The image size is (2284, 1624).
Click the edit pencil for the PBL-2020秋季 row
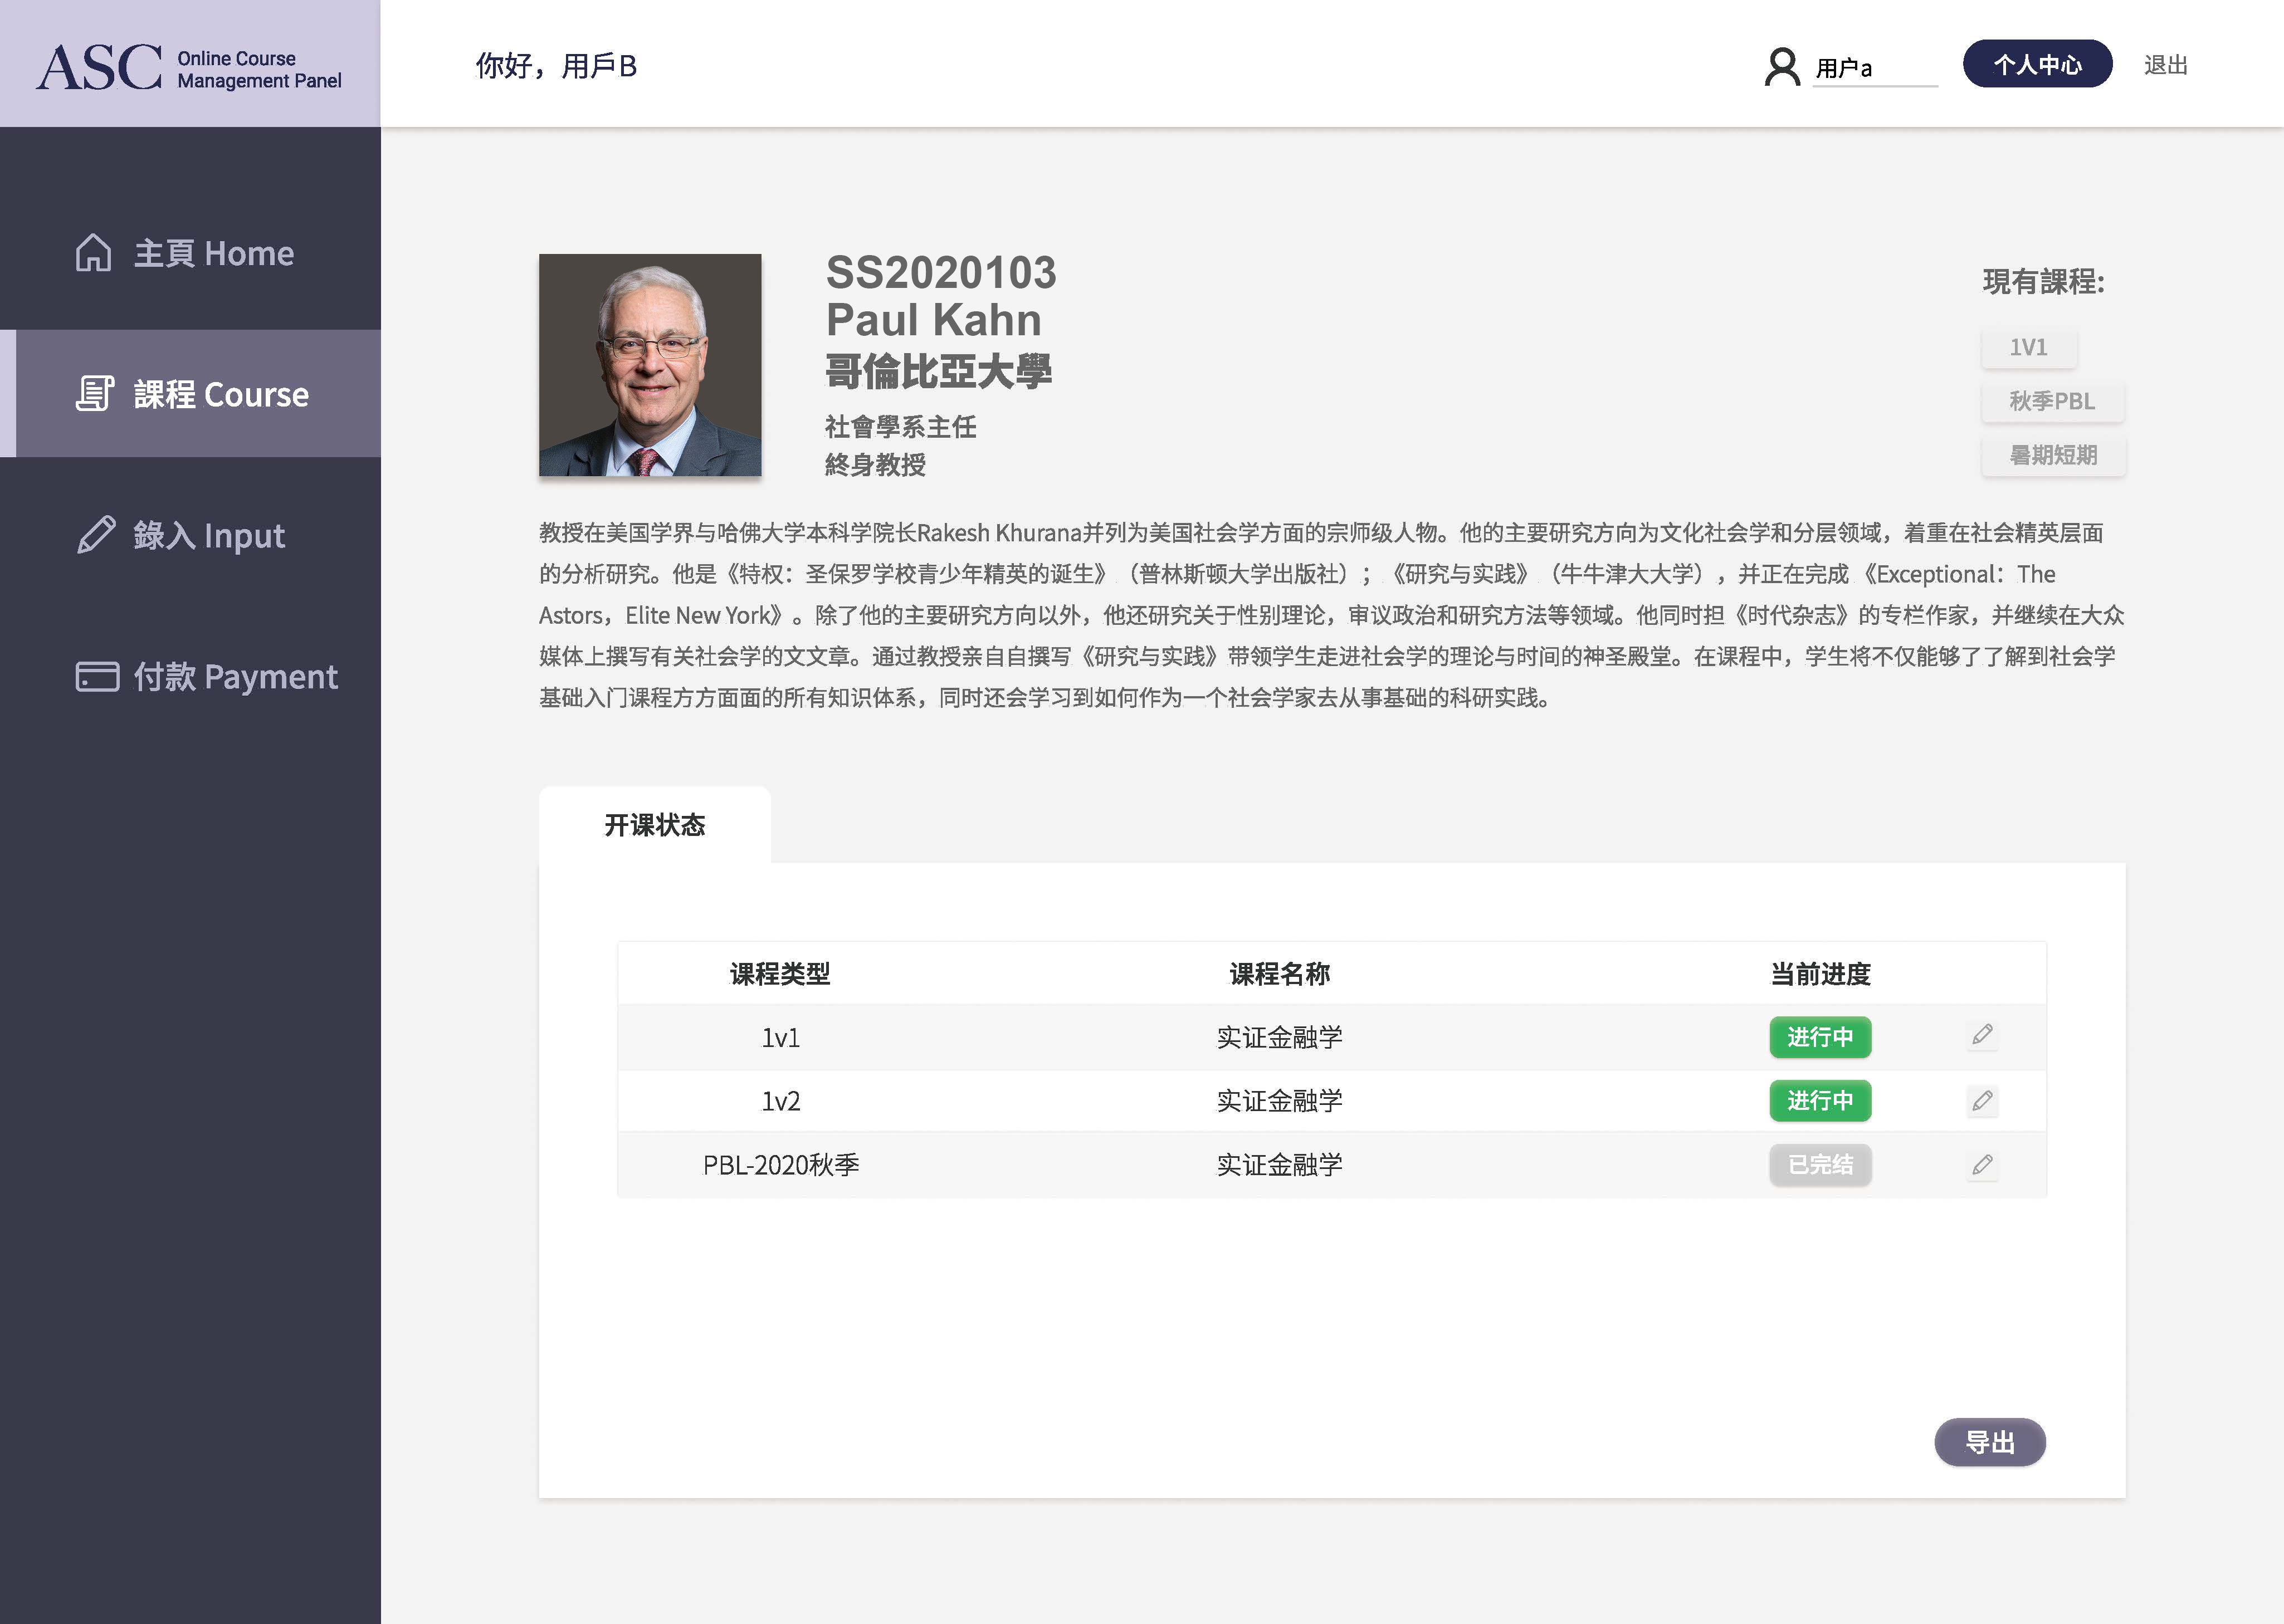[1982, 1165]
